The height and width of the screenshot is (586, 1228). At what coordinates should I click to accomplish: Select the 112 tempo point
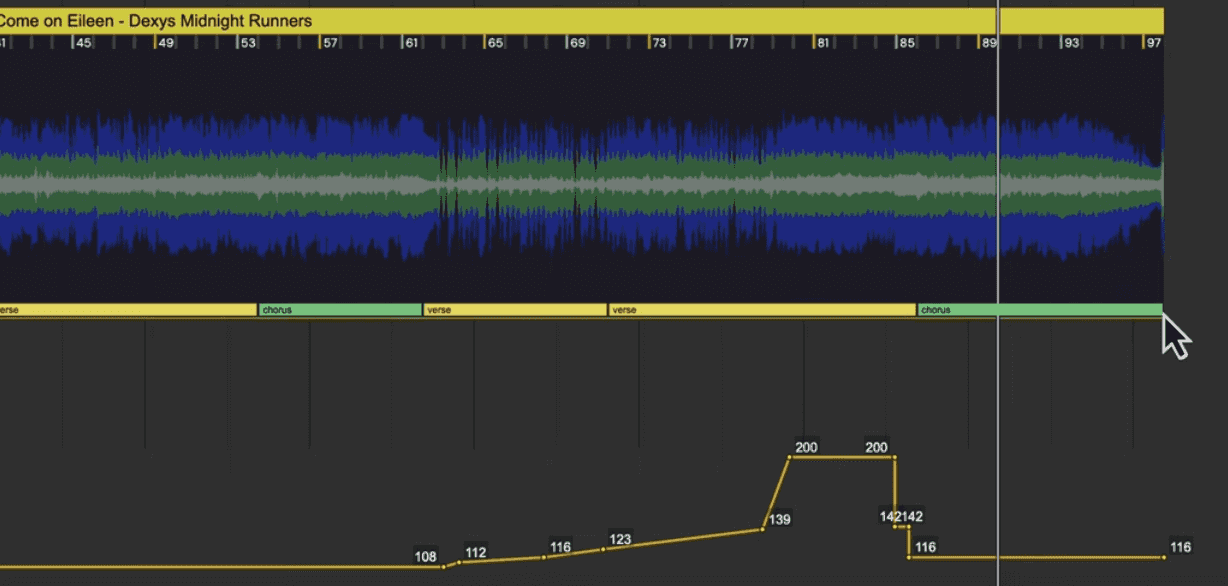tap(460, 562)
